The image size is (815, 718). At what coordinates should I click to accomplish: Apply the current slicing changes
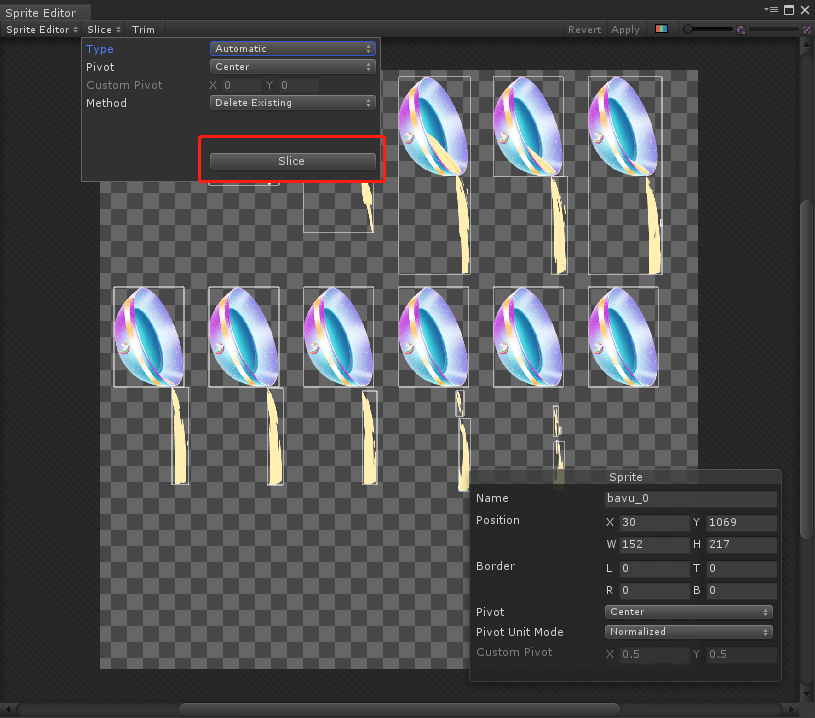pos(625,29)
